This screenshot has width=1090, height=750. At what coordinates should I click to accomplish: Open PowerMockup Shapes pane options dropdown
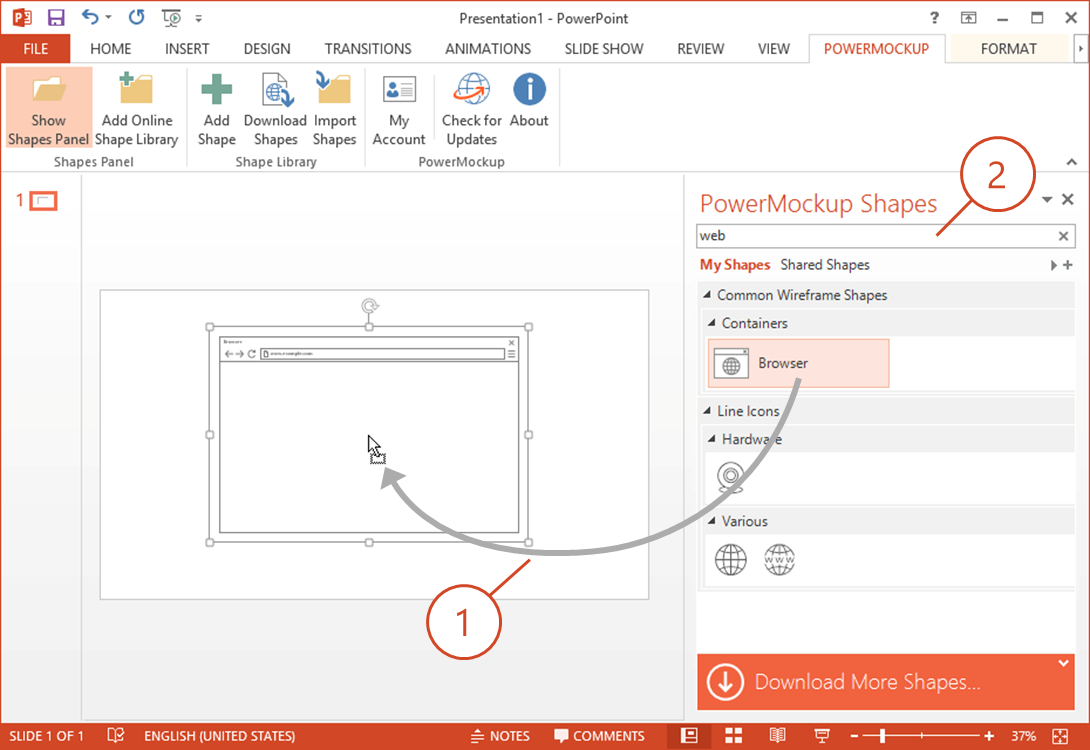tap(1047, 199)
